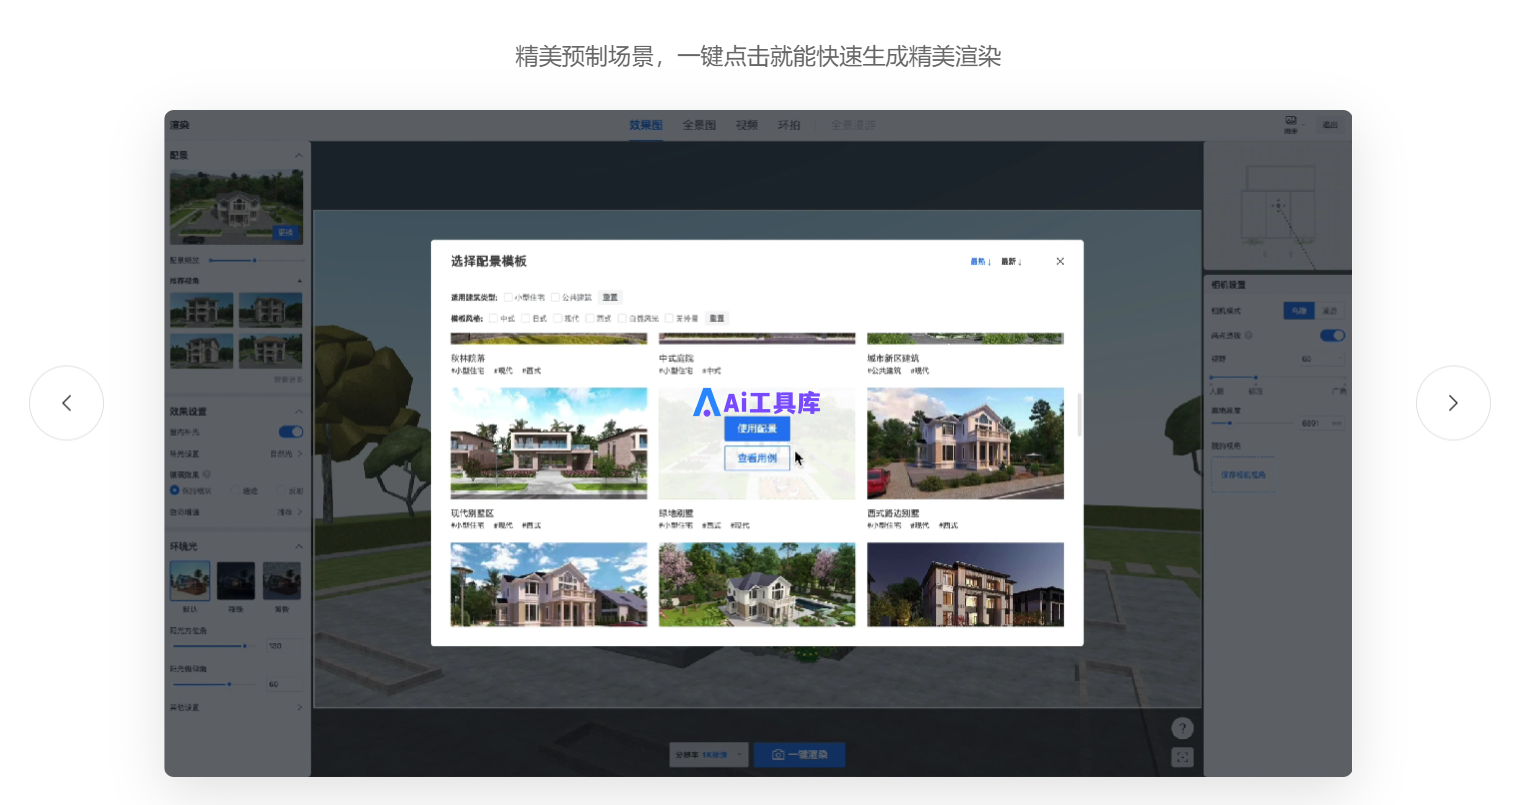
Task: Click the 退出 exit button
Action: tap(1330, 125)
